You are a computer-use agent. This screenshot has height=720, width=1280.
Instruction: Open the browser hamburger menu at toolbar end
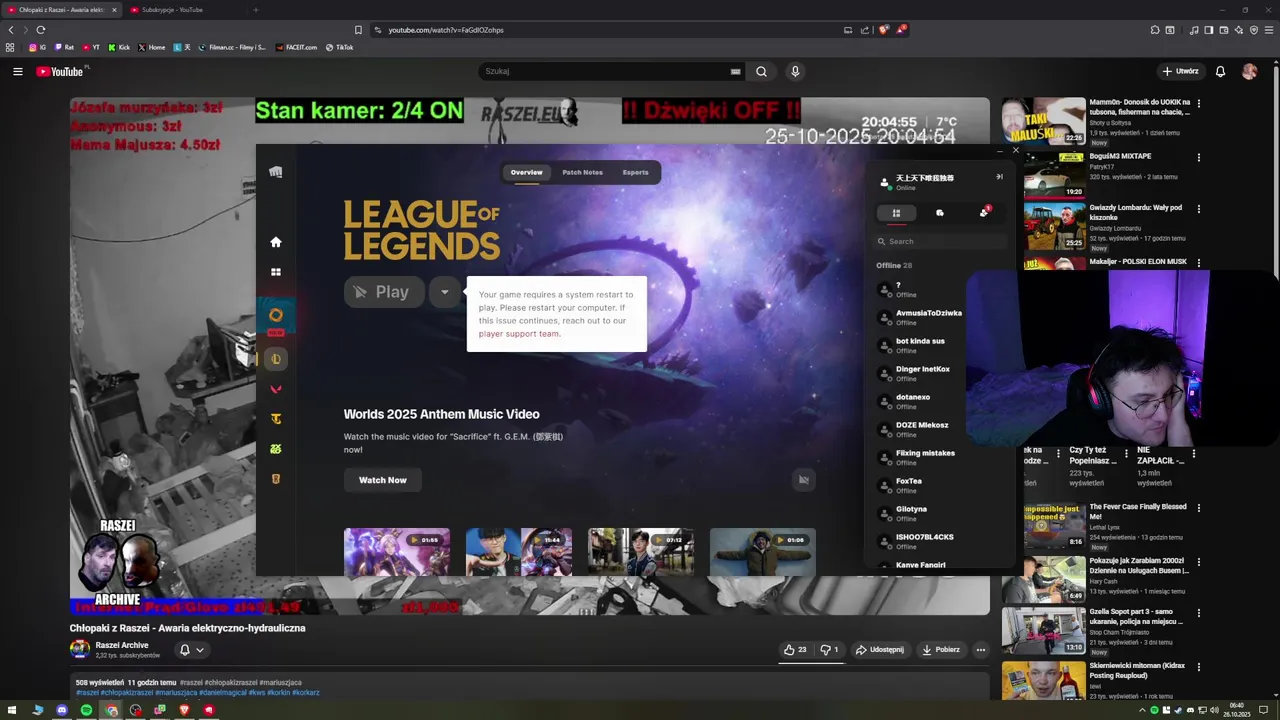coord(1269,30)
